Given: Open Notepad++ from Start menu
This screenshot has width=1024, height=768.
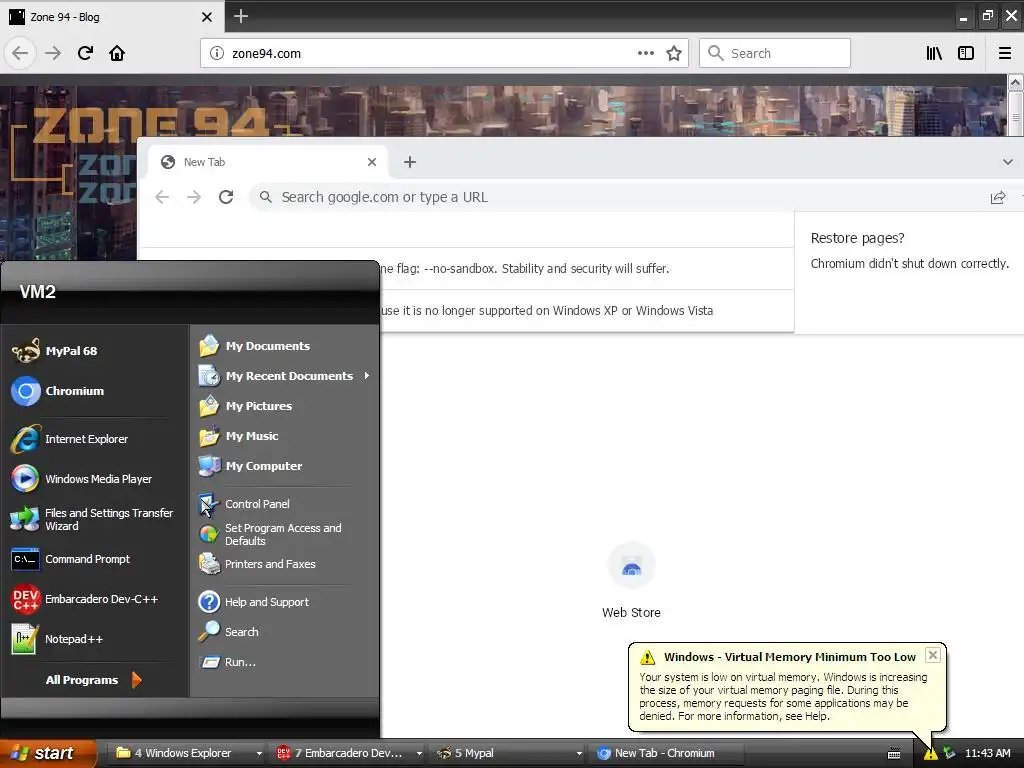Looking at the screenshot, I should click(58, 639).
